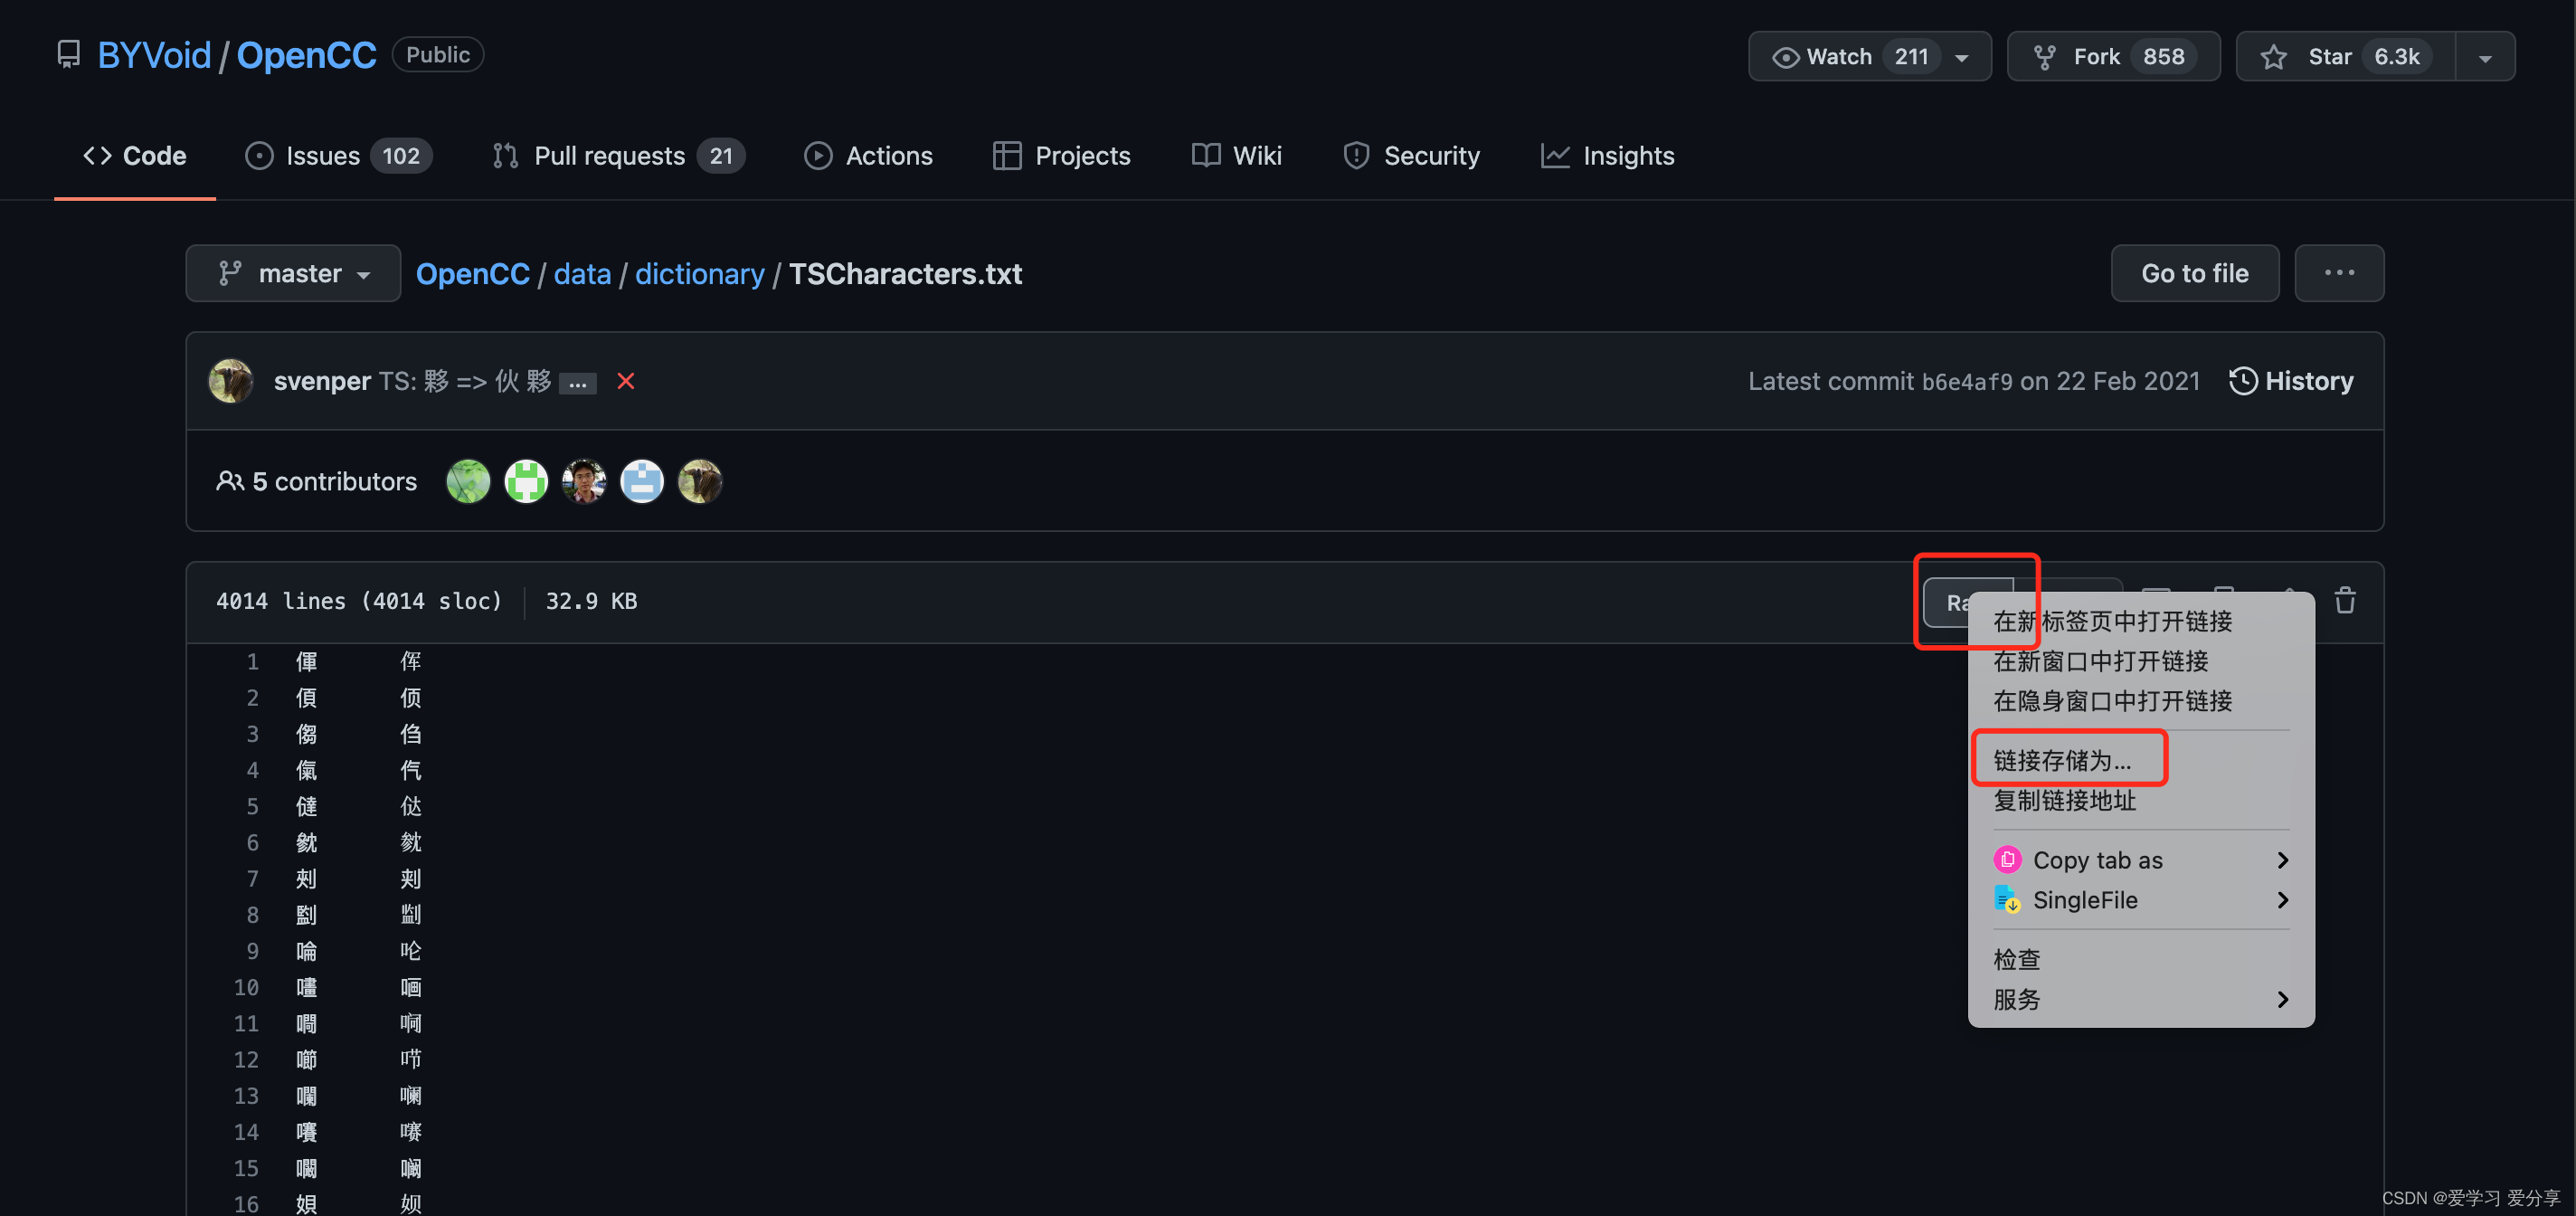Open the Pull requests tab

coord(618,156)
